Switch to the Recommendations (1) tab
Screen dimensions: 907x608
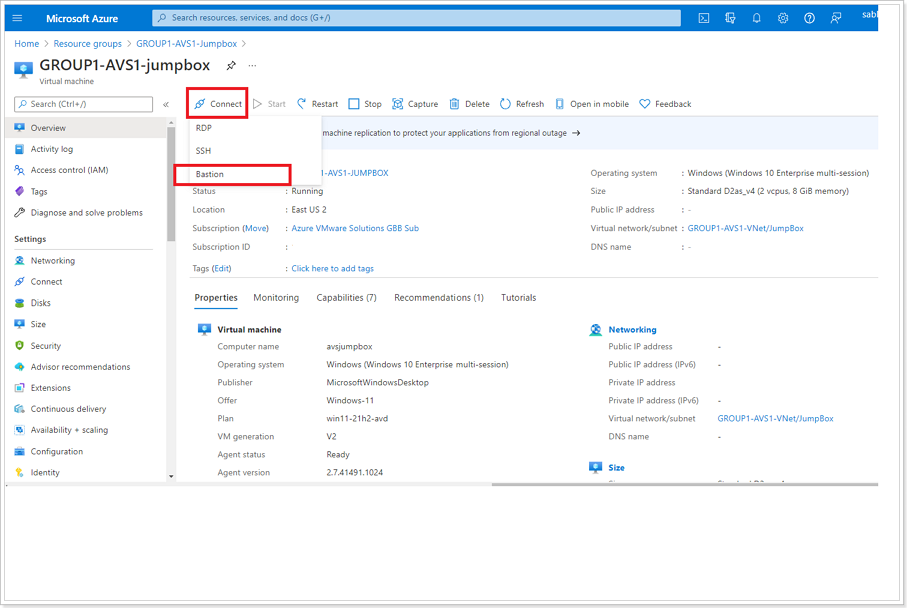pyautogui.click(x=438, y=298)
